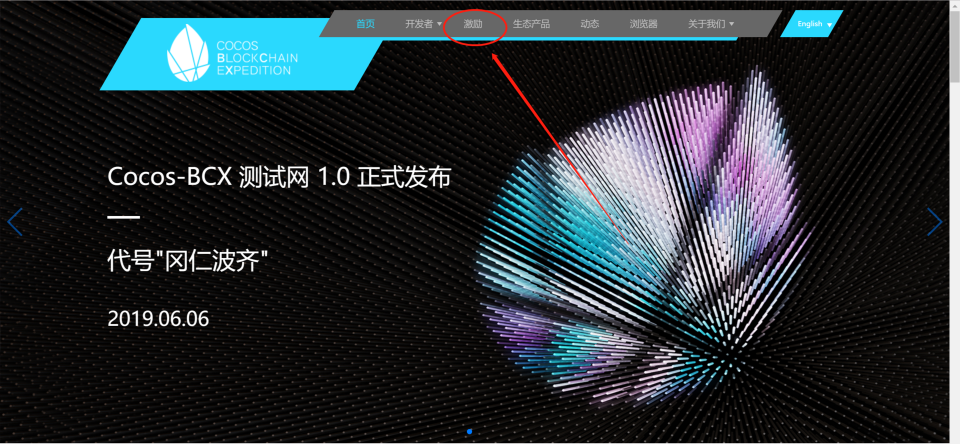
Task: Click the page vertical scrollbar thumb
Action: 954,46
